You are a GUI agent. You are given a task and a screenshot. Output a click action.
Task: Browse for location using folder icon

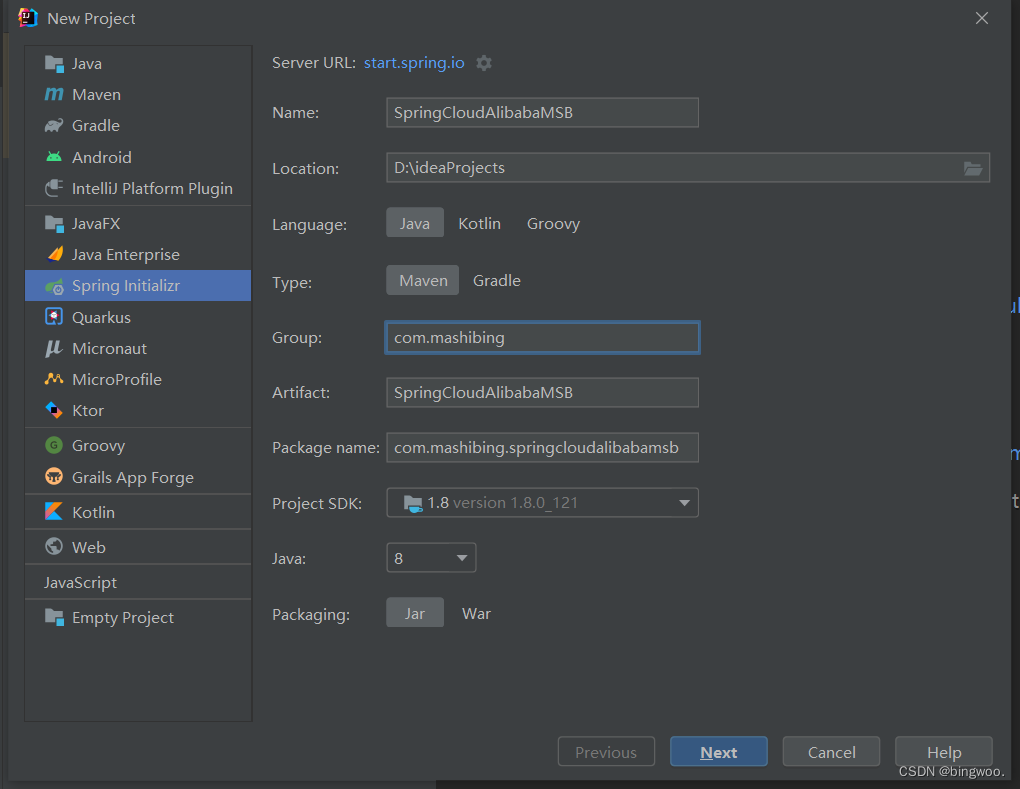click(973, 168)
